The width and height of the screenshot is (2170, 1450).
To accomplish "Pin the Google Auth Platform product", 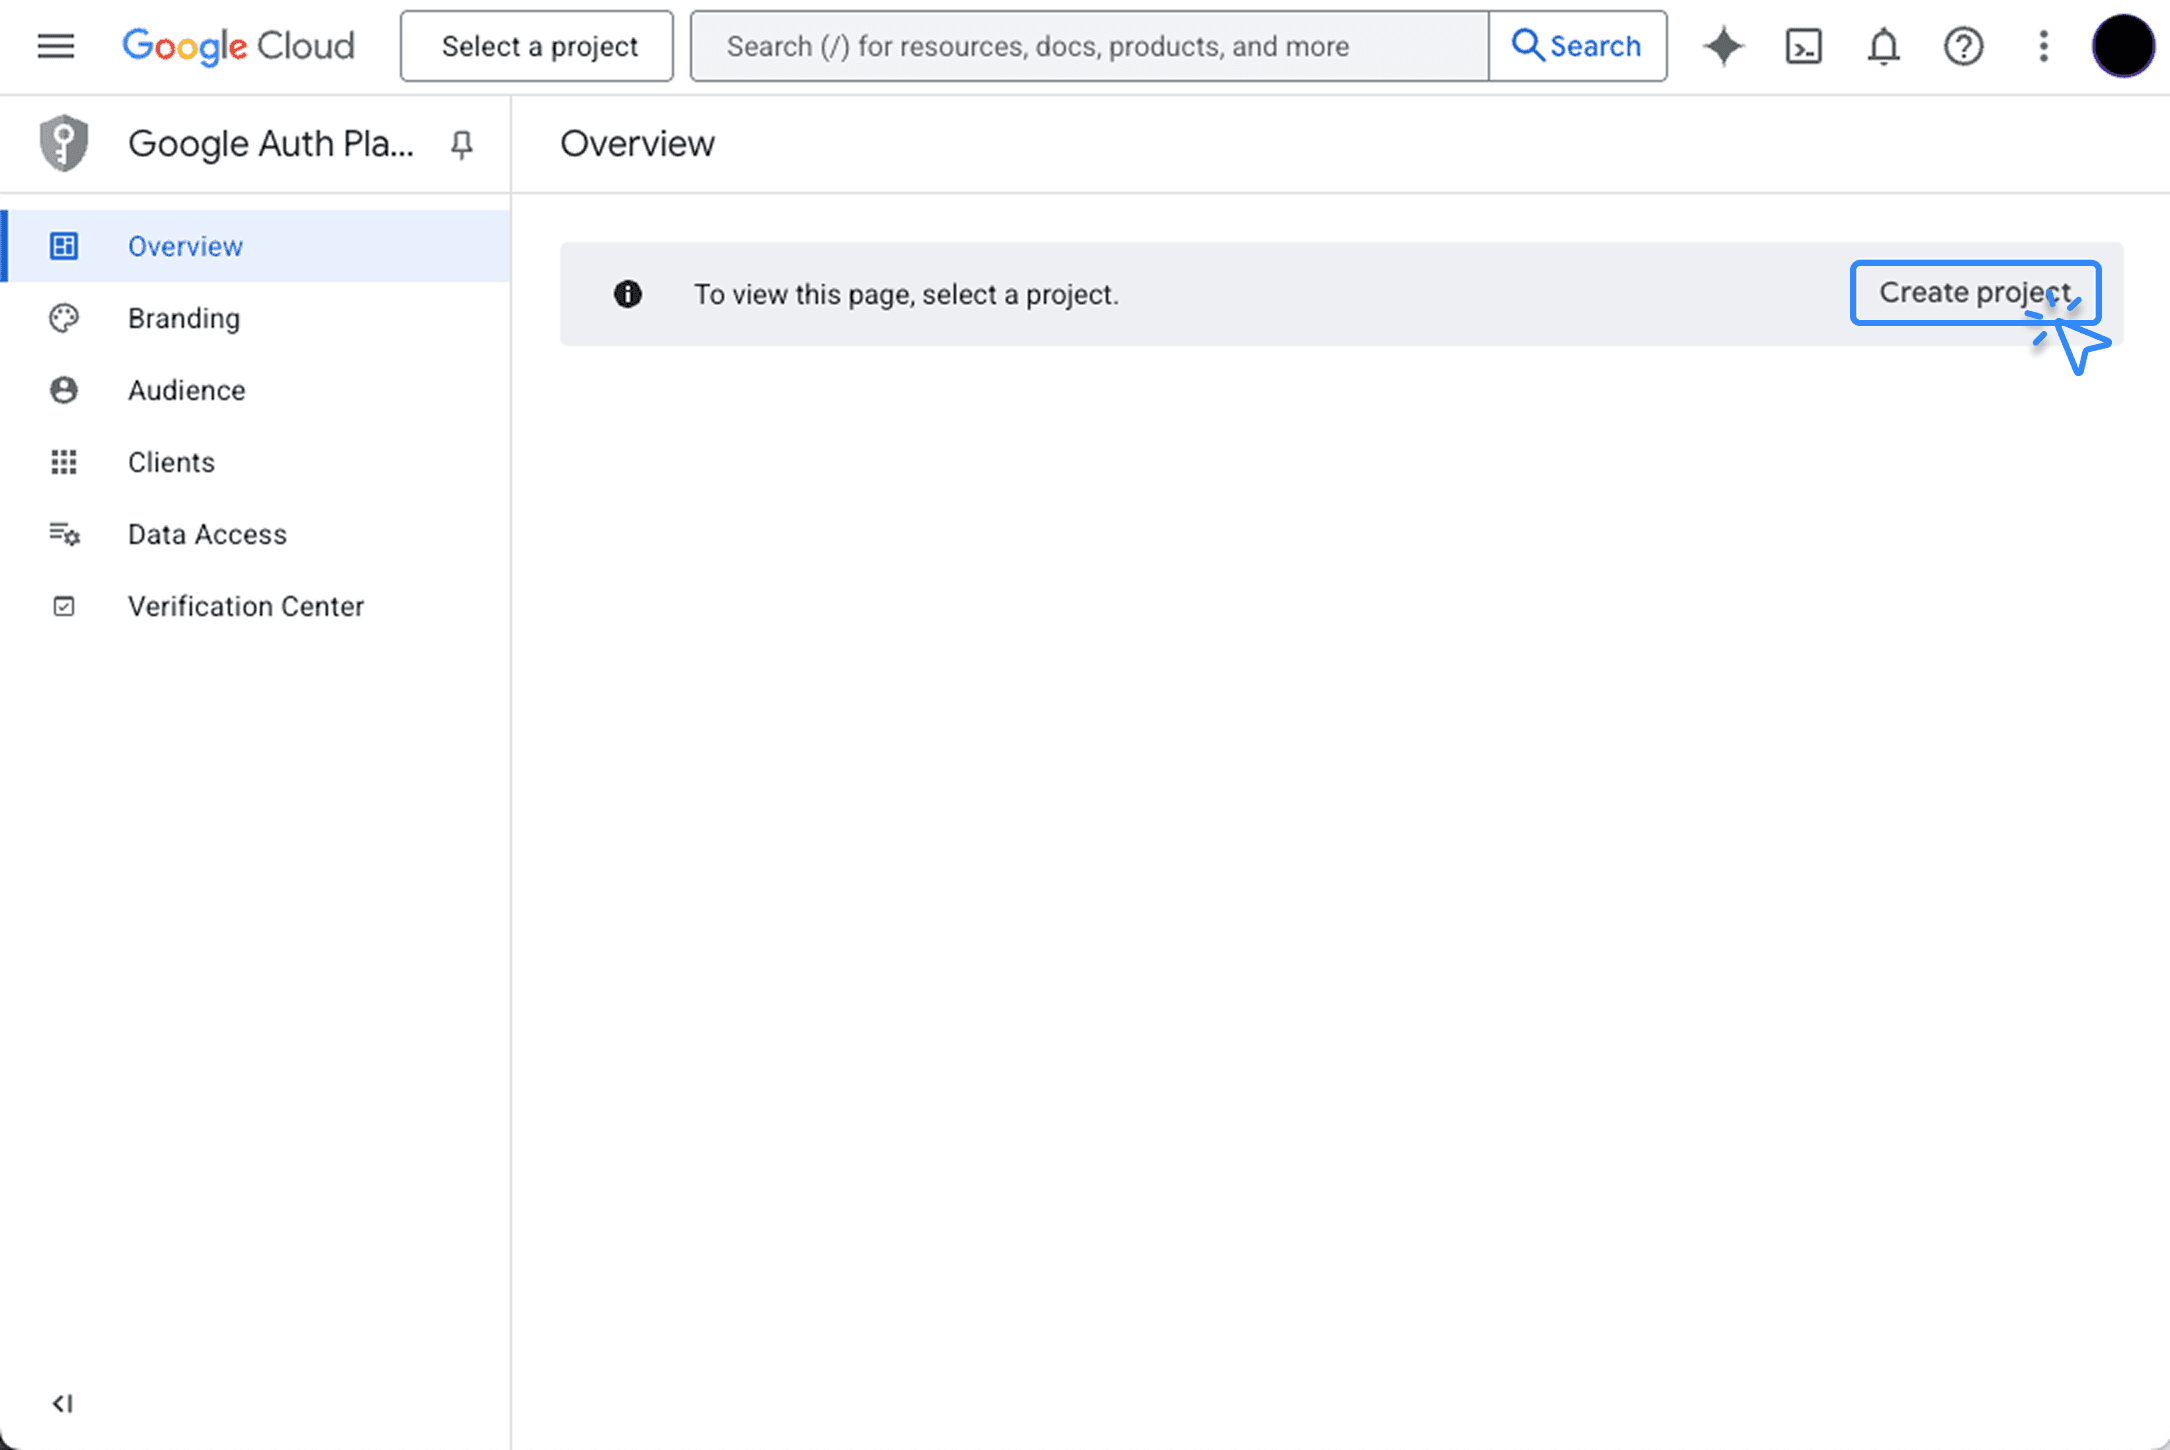I will point(461,145).
